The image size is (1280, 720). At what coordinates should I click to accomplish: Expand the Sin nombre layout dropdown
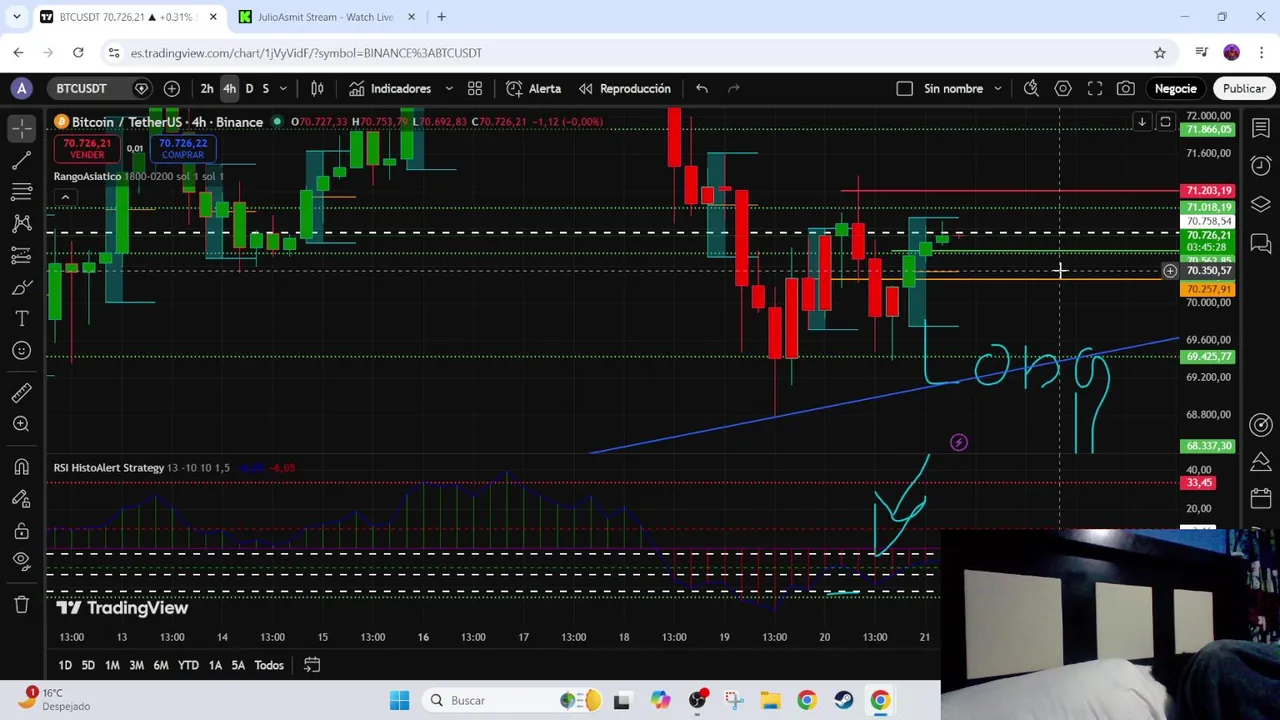(x=997, y=89)
